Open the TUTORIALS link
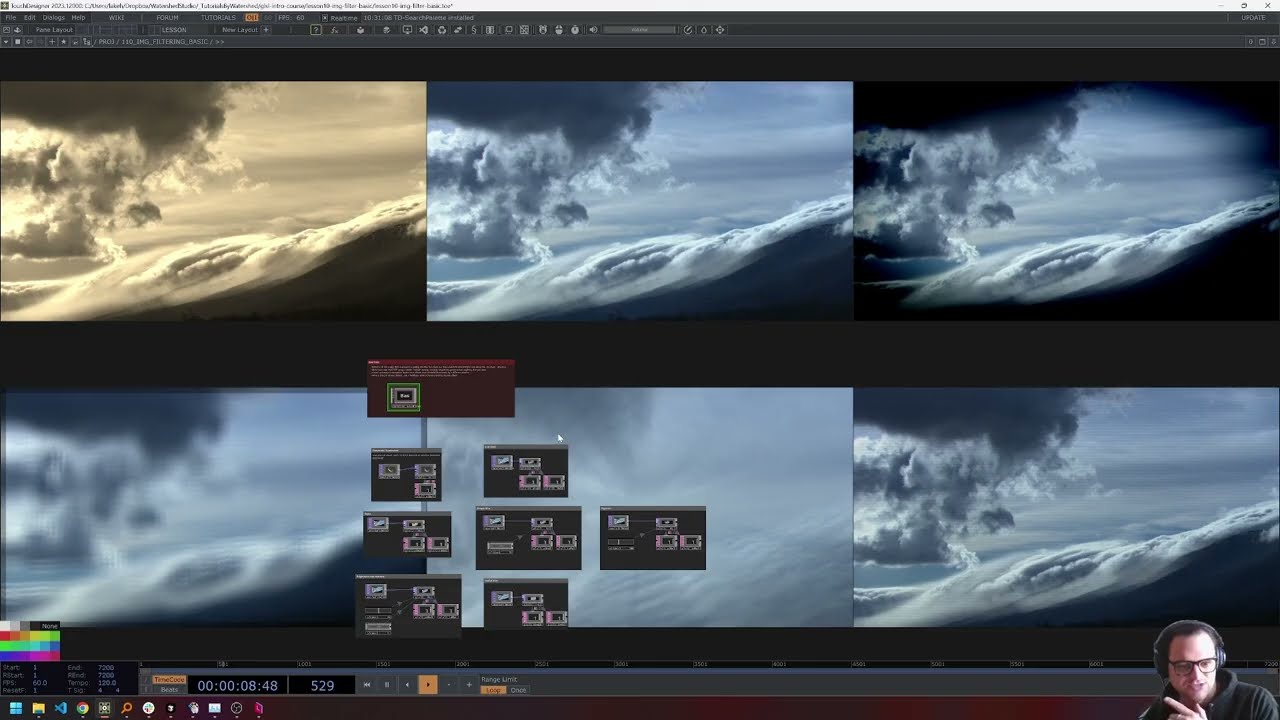 coord(218,17)
